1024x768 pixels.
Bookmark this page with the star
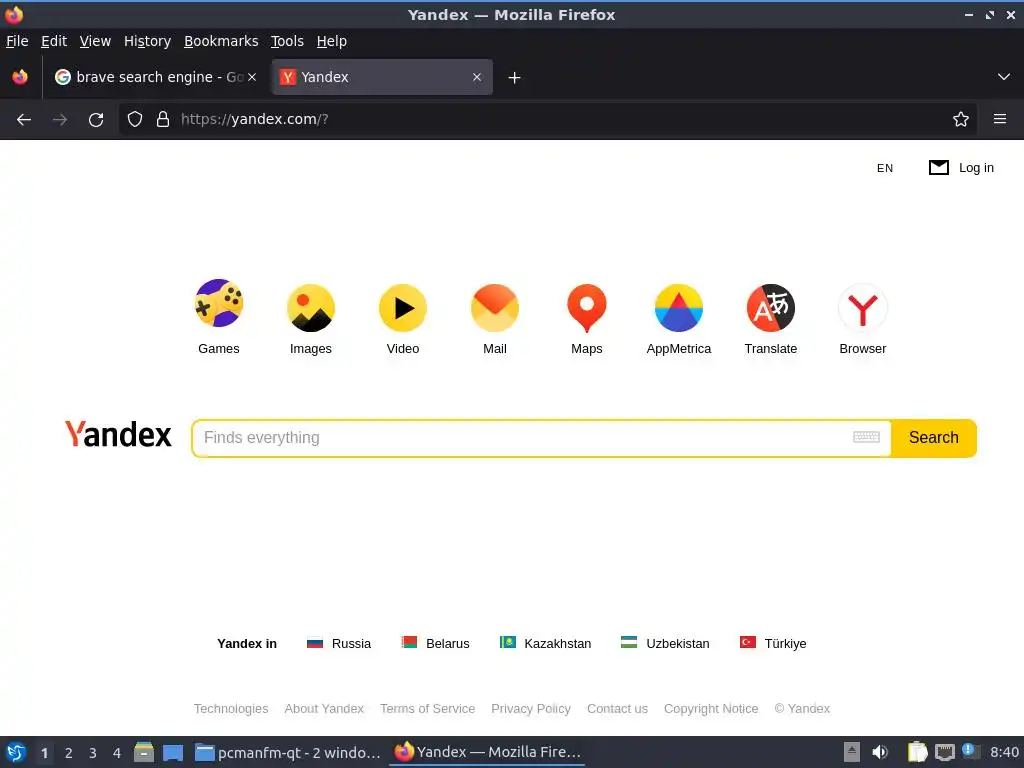961,120
